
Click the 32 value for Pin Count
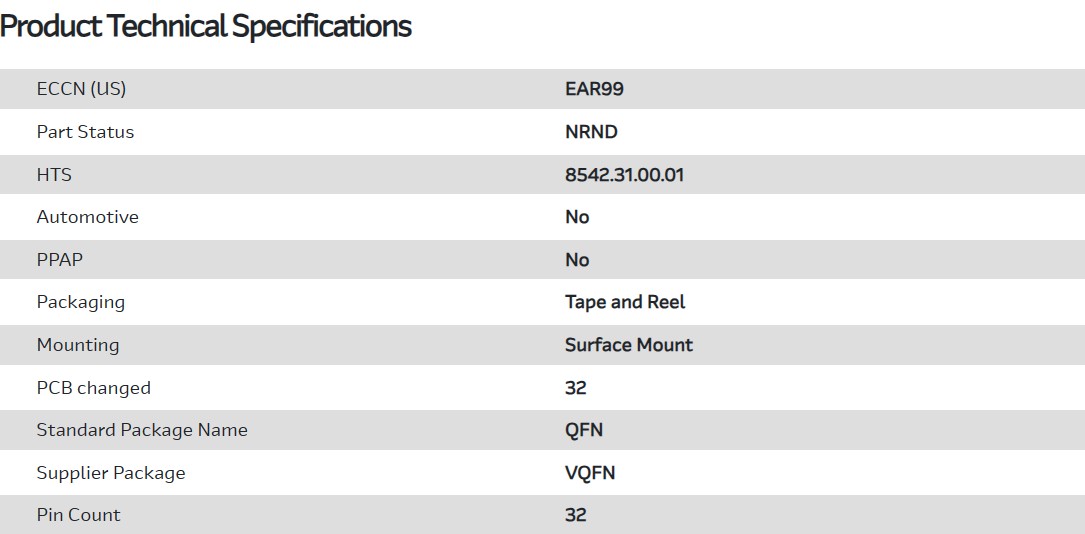pyautogui.click(x=575, y=515)
